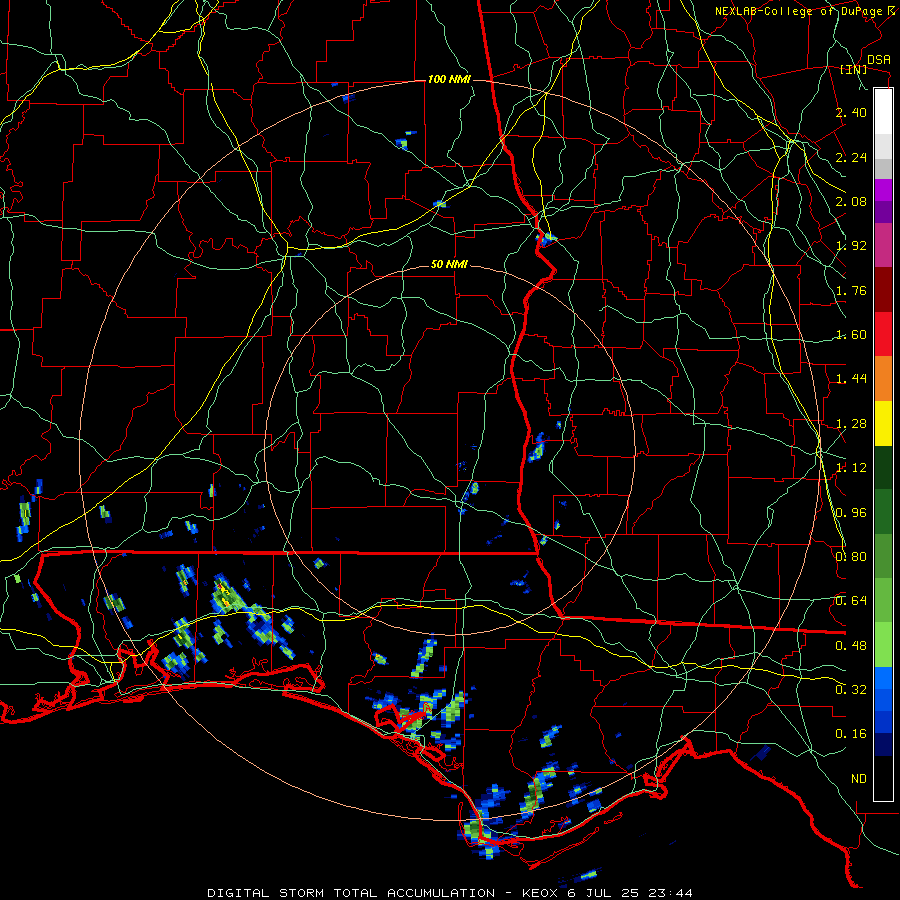Select the 0.32 legend value
The height and width of the screenshot is (900, 900).
[851, 690]
